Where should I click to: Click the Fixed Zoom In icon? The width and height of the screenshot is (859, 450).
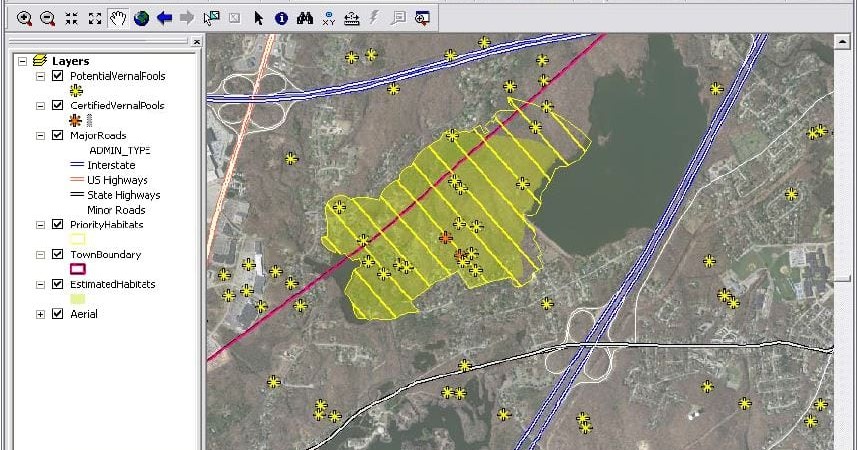[x=71, y=18]
